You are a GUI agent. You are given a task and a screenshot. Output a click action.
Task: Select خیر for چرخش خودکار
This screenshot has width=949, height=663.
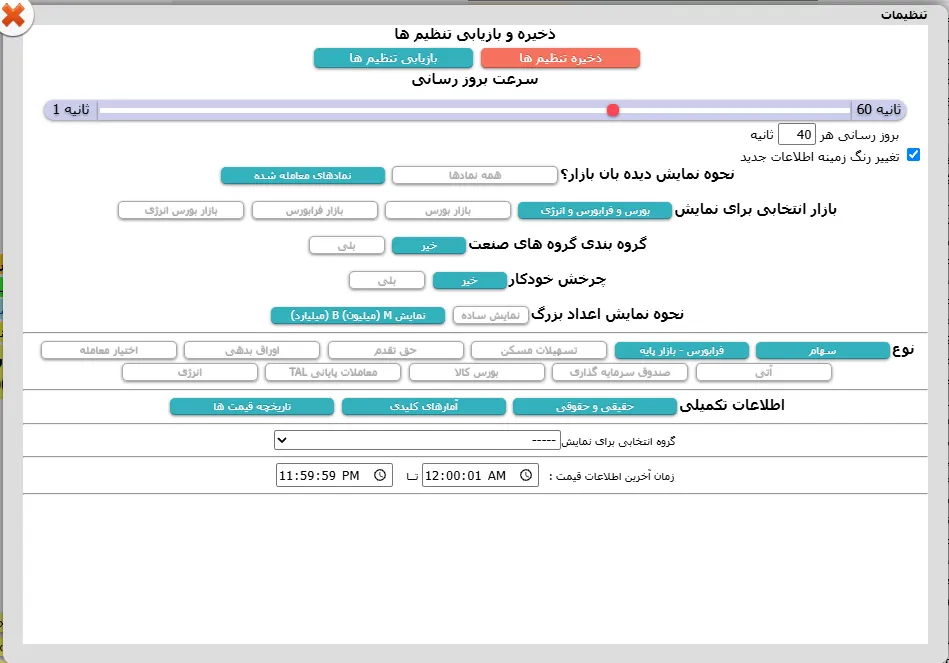(470, 280)
